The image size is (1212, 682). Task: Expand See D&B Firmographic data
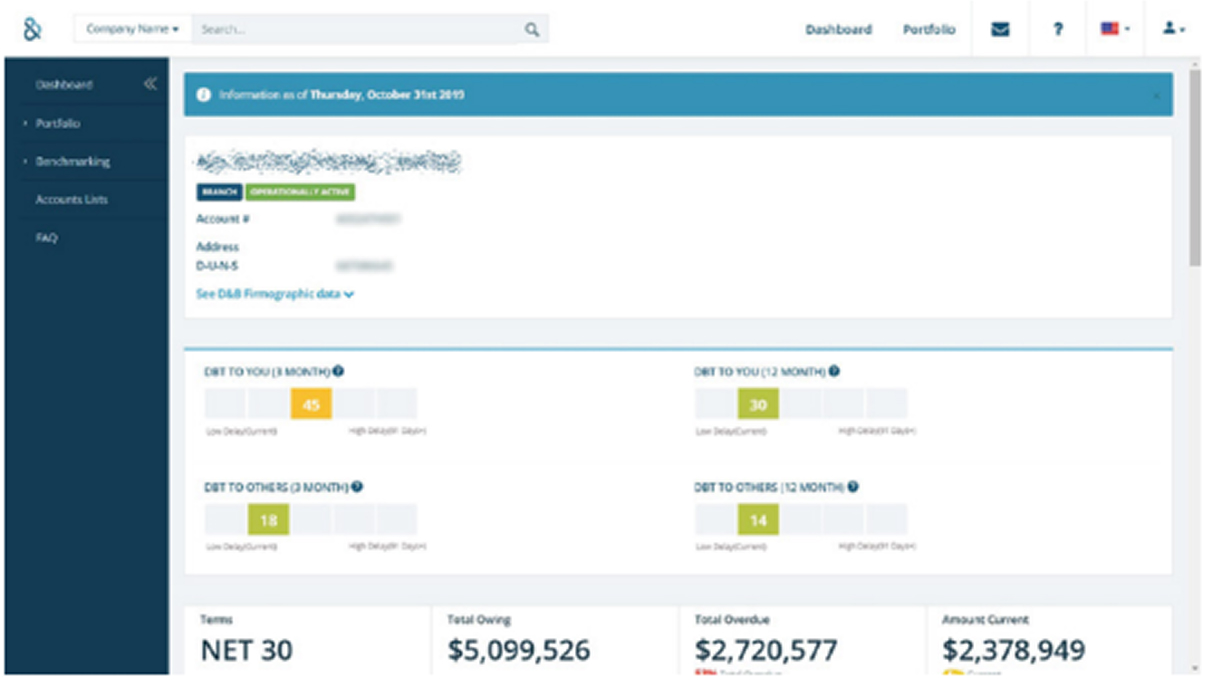(x=275, y=295)
